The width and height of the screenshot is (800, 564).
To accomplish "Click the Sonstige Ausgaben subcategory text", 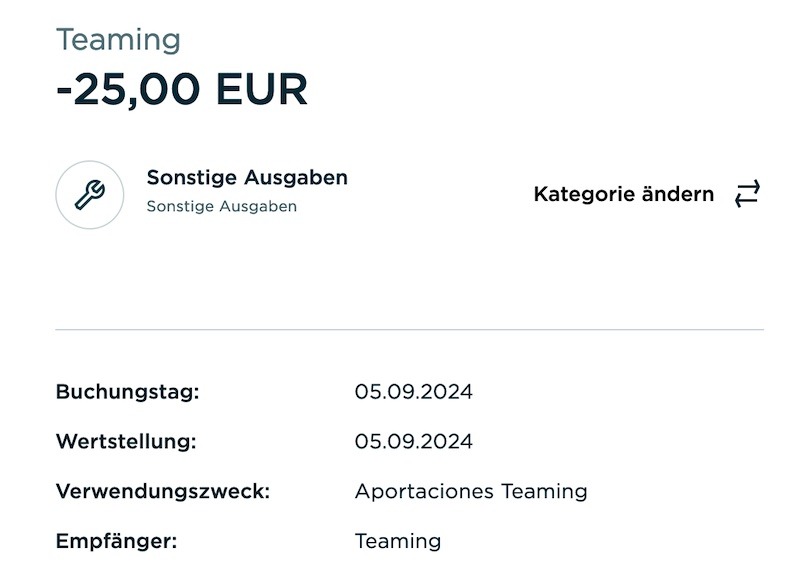I will tap(221, 206).
